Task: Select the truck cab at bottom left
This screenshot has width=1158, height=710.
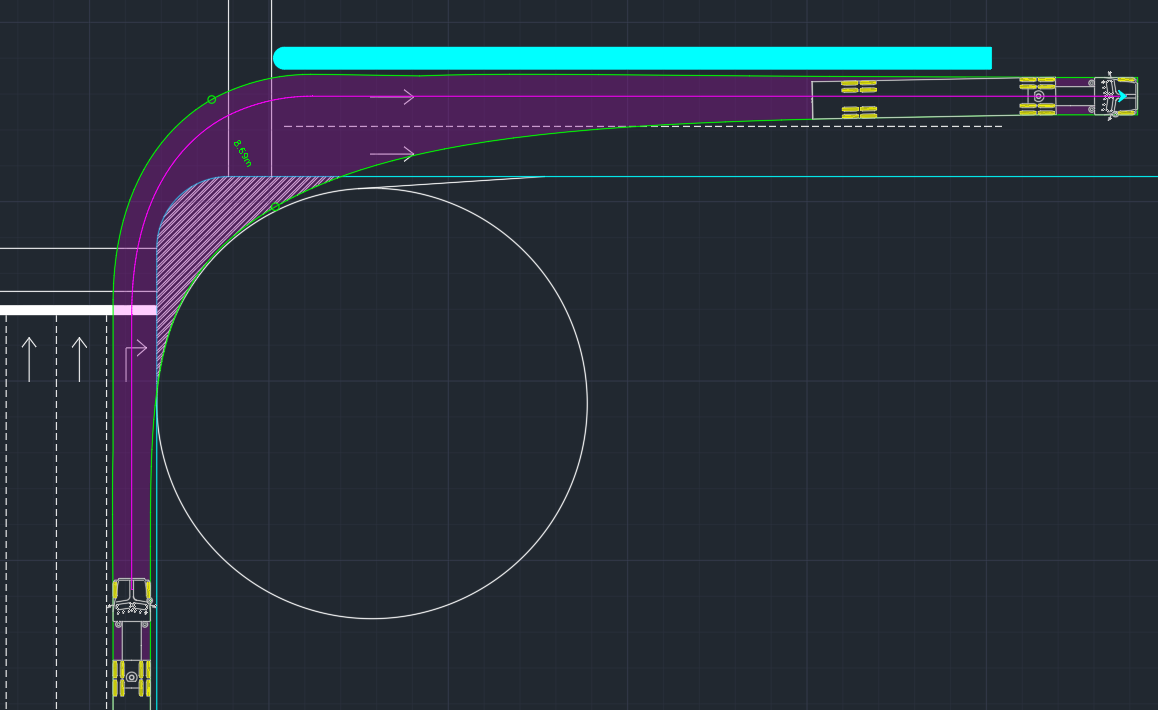Action: (x=131, y=597)
